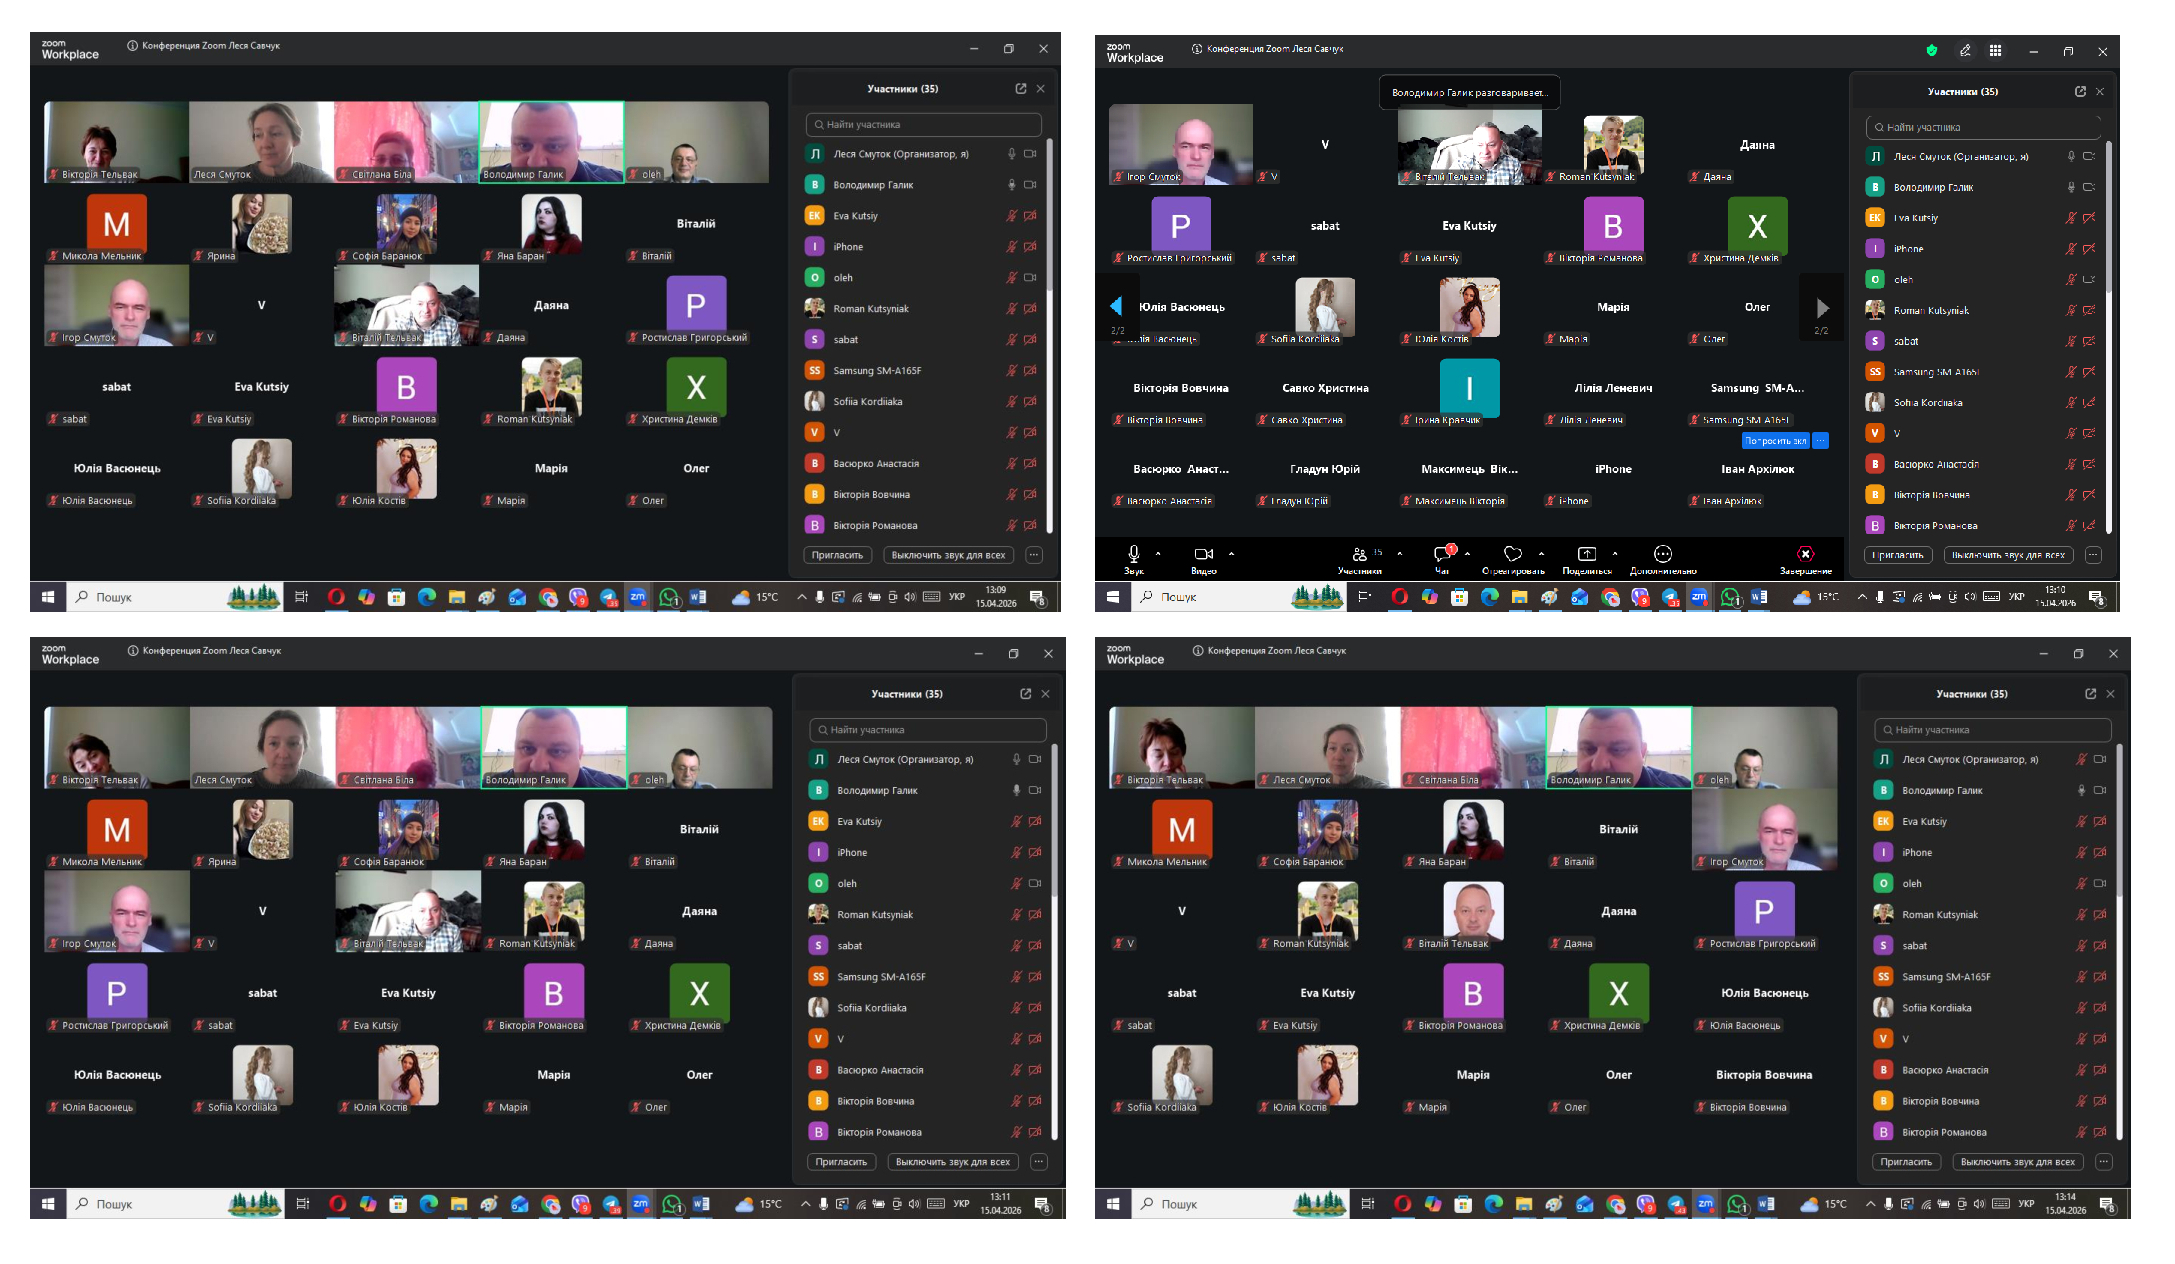Toggle the Звук microphone in meeting toolbar
Image resolution: width=2175 pixels, height=1264 pixels.
[1133, 554]
